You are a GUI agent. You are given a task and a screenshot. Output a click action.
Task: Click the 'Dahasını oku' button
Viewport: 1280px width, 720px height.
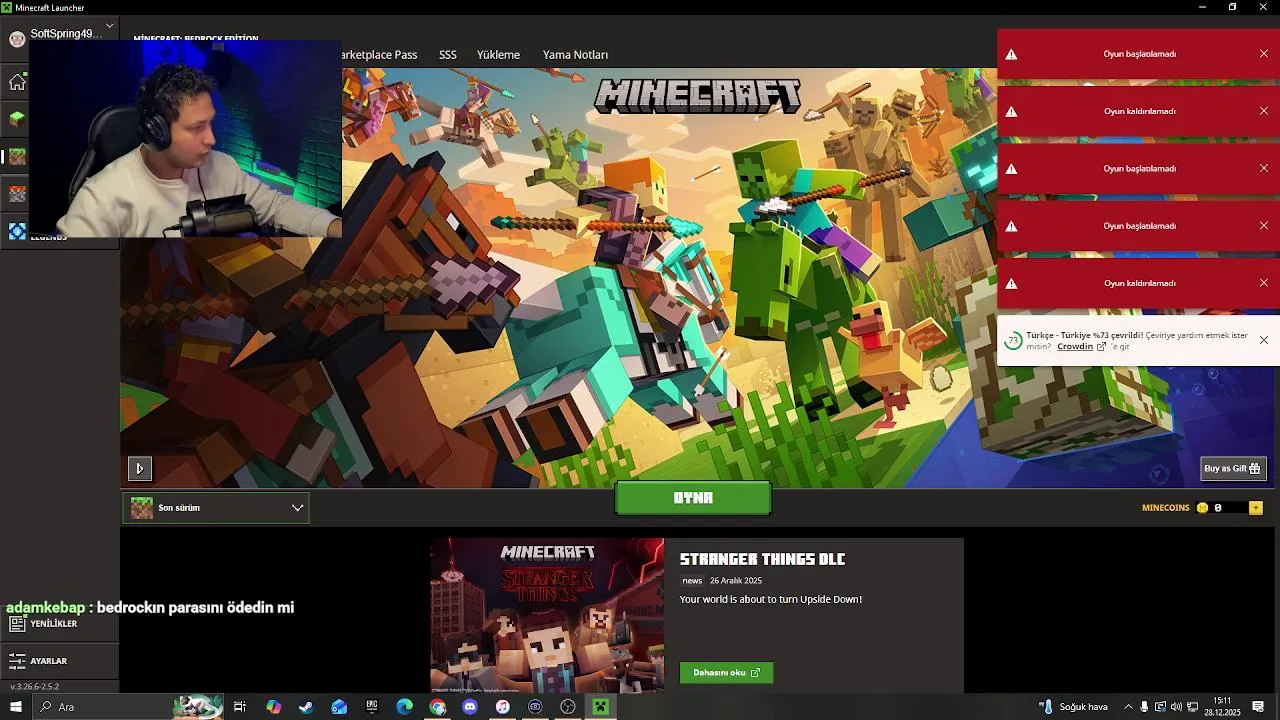(x=726, y=673)
